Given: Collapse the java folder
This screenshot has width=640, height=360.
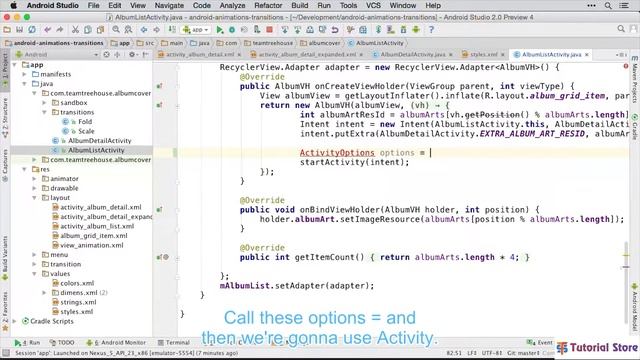Looking at the screenshot, I should coord(24,84).
